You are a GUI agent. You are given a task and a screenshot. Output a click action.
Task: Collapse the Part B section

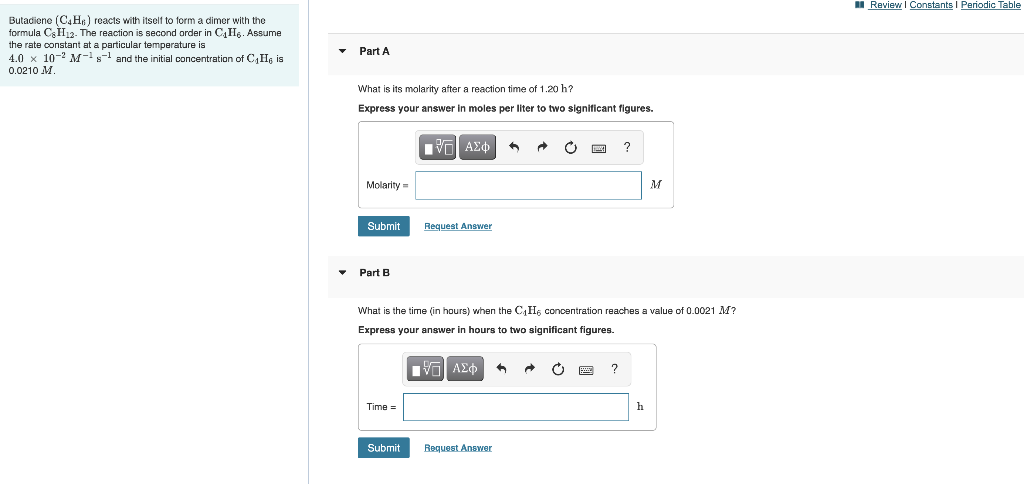coord(342,273)
